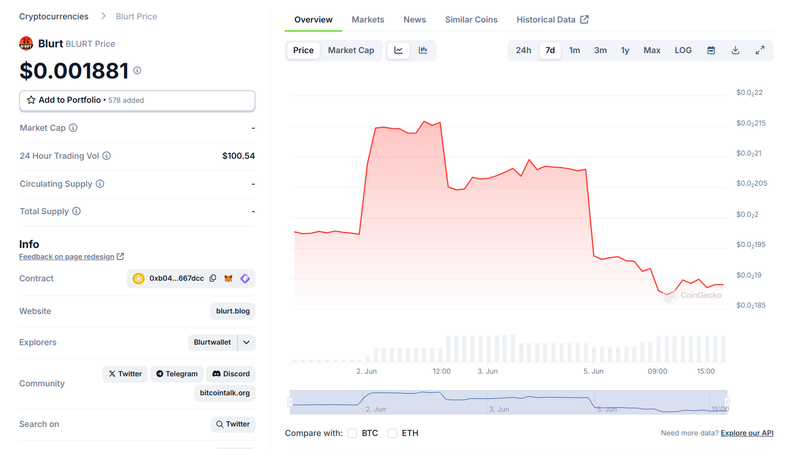Switch to candlestick chart view
Screen dimensions: 800x449
pos(423,50)
